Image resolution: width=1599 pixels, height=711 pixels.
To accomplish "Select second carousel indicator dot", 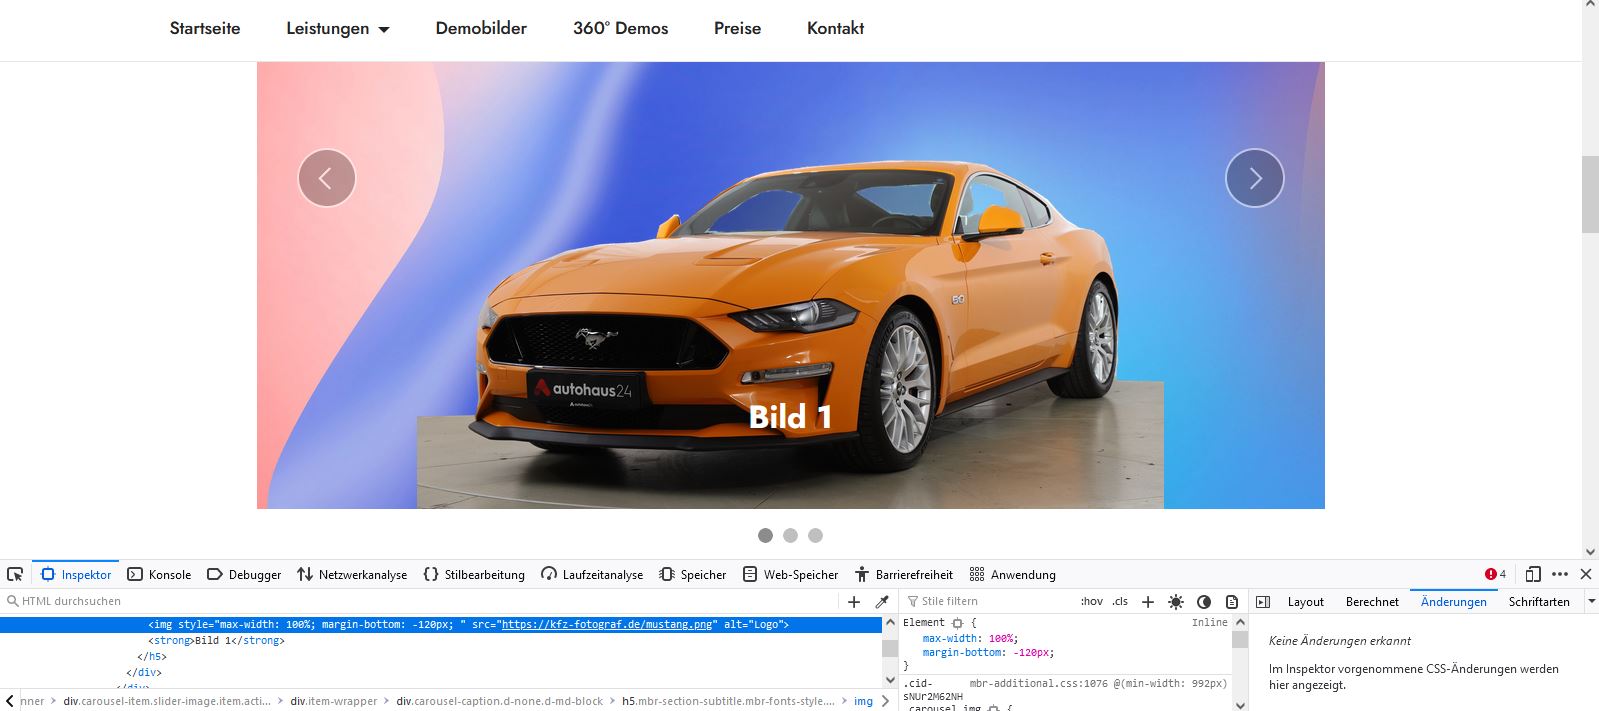I will coord(790,535).
